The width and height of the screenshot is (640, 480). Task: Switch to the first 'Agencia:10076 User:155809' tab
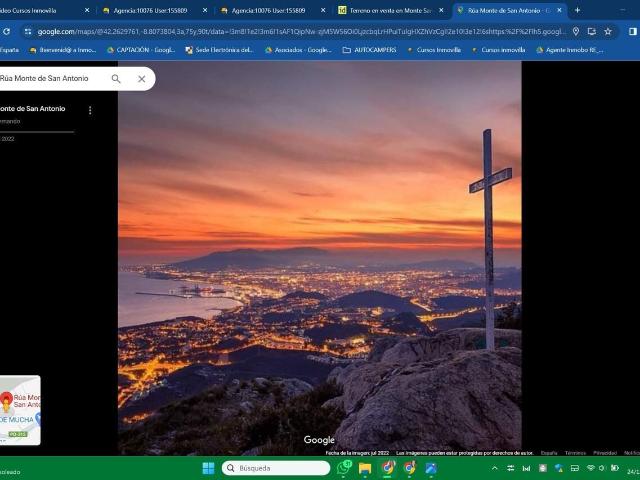point(150,10)
